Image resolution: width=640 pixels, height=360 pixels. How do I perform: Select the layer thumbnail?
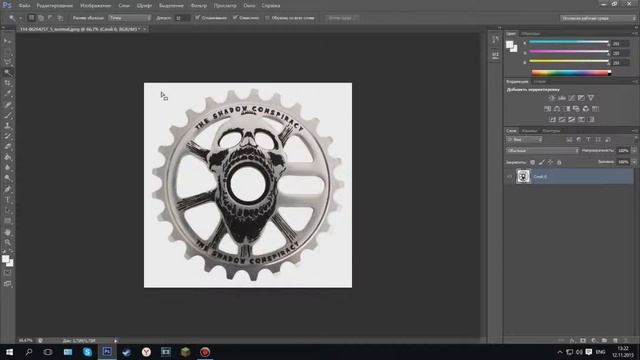pos(523,177)
